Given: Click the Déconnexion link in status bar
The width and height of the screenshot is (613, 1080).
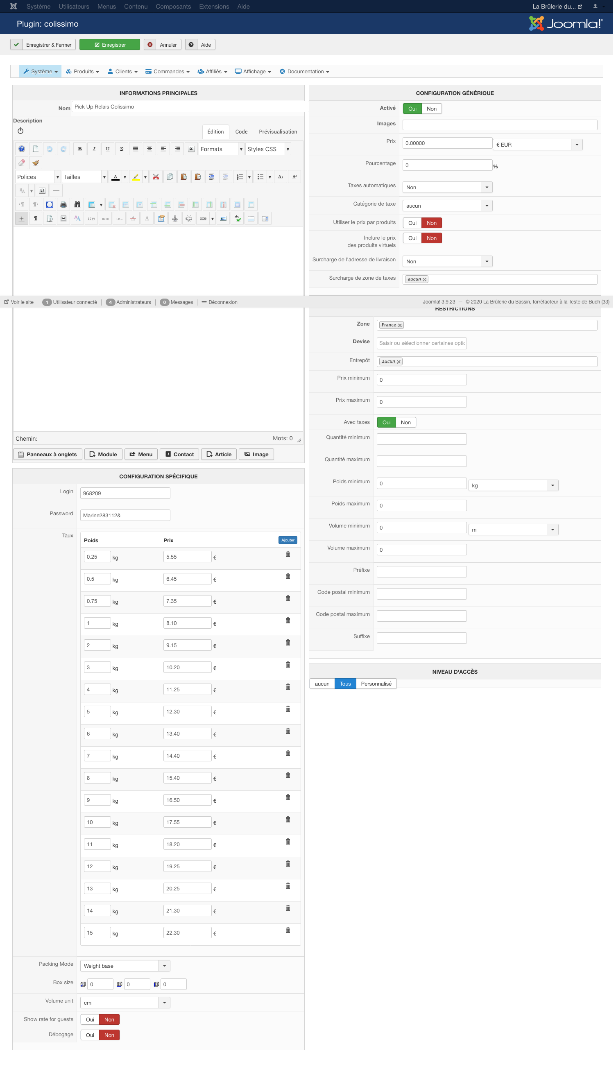Looking at the screenshot, I should [x=219, y=302].
